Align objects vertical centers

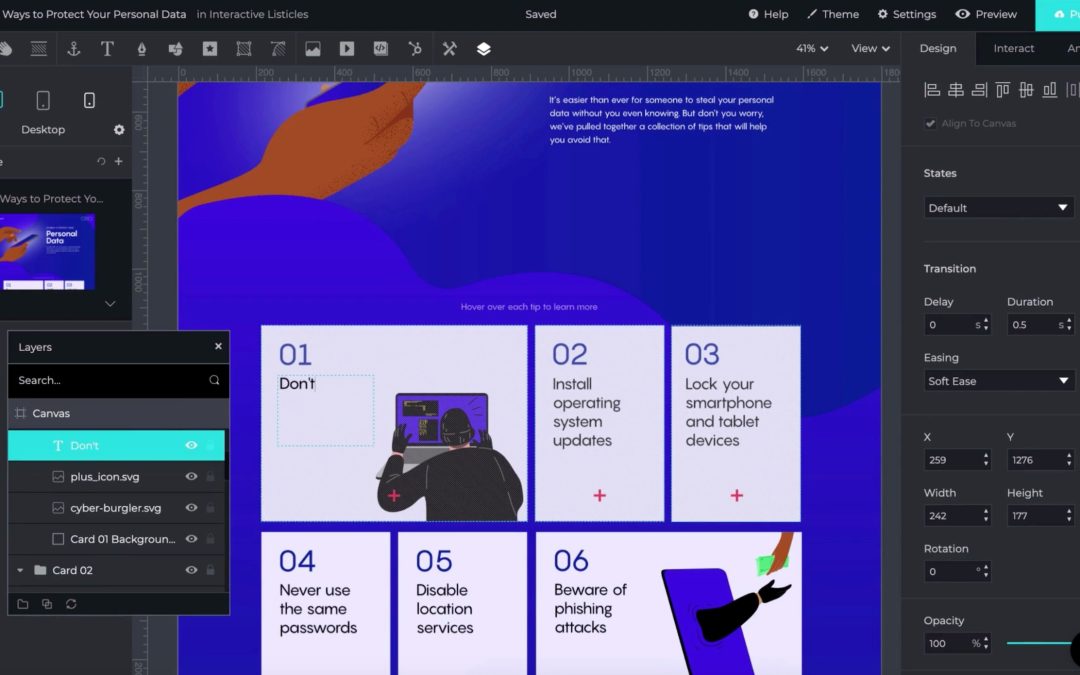[x=1026, y=90]
